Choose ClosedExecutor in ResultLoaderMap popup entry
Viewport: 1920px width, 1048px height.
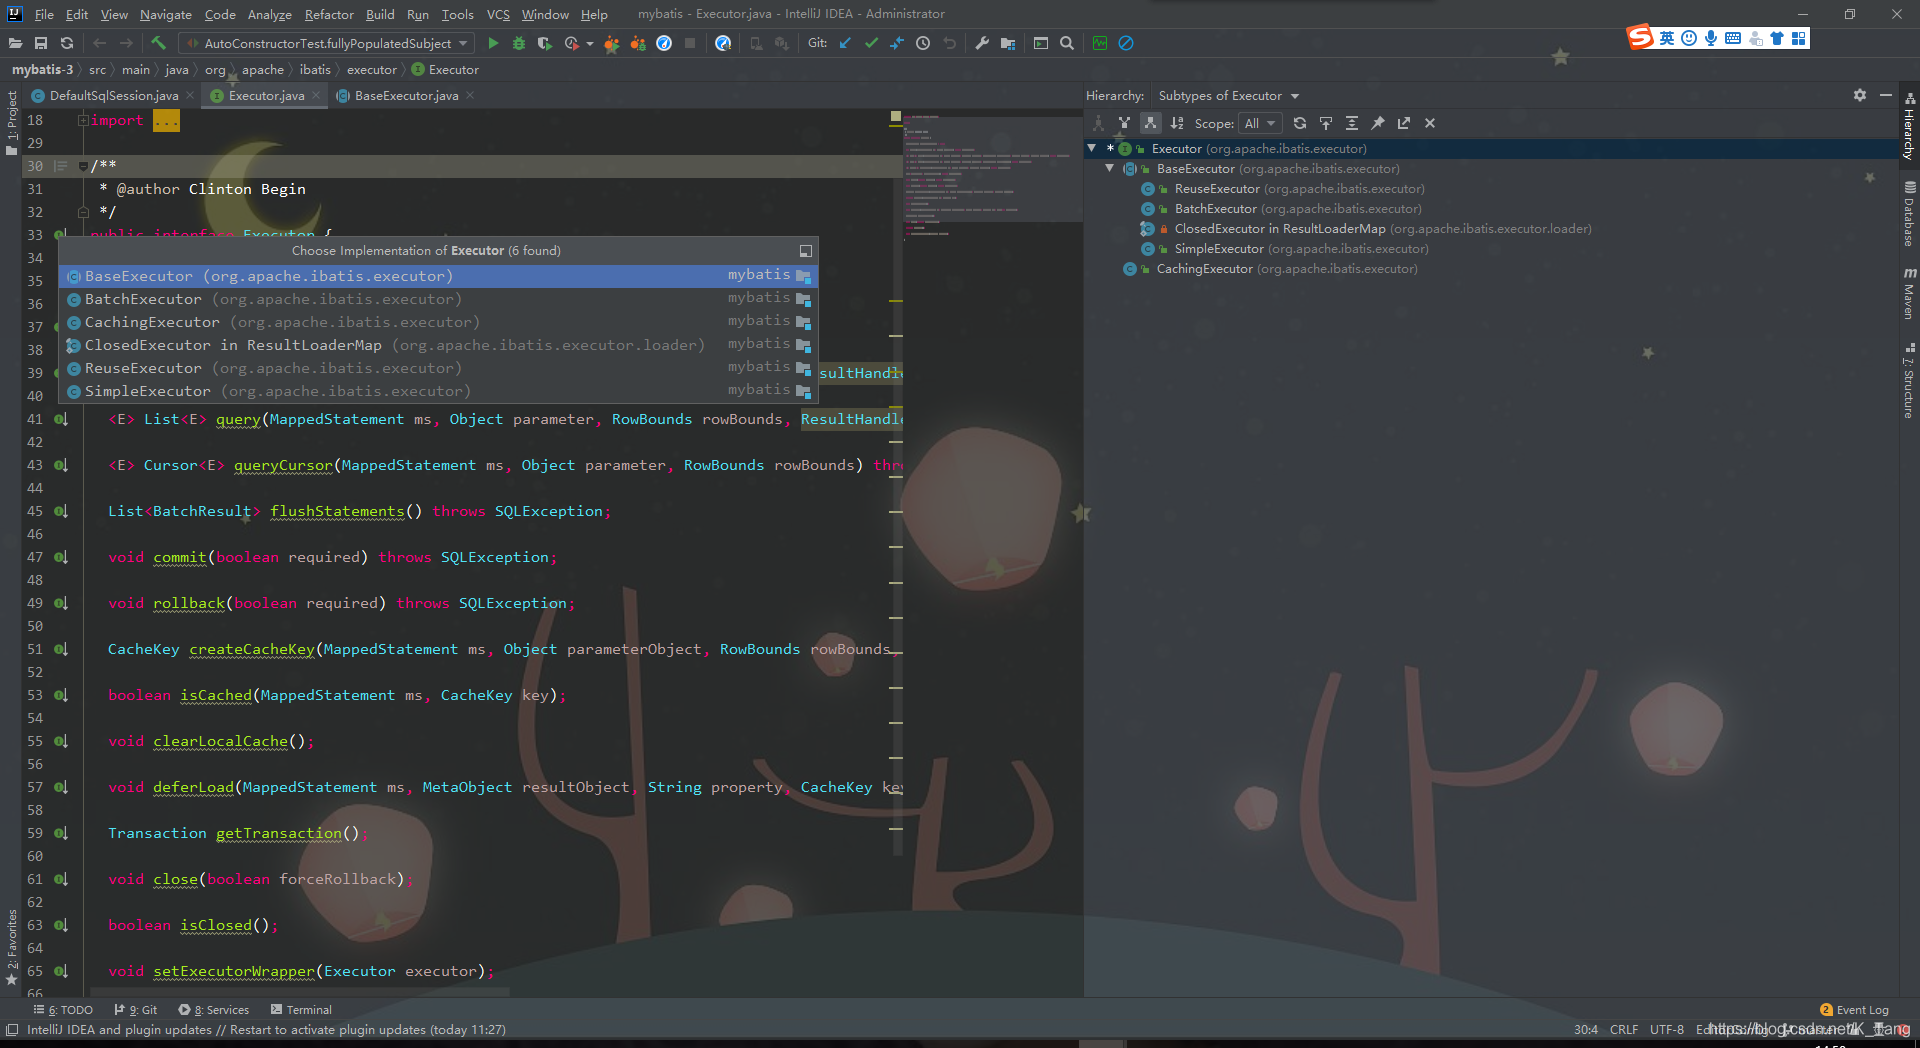click(x=438, y=345)
